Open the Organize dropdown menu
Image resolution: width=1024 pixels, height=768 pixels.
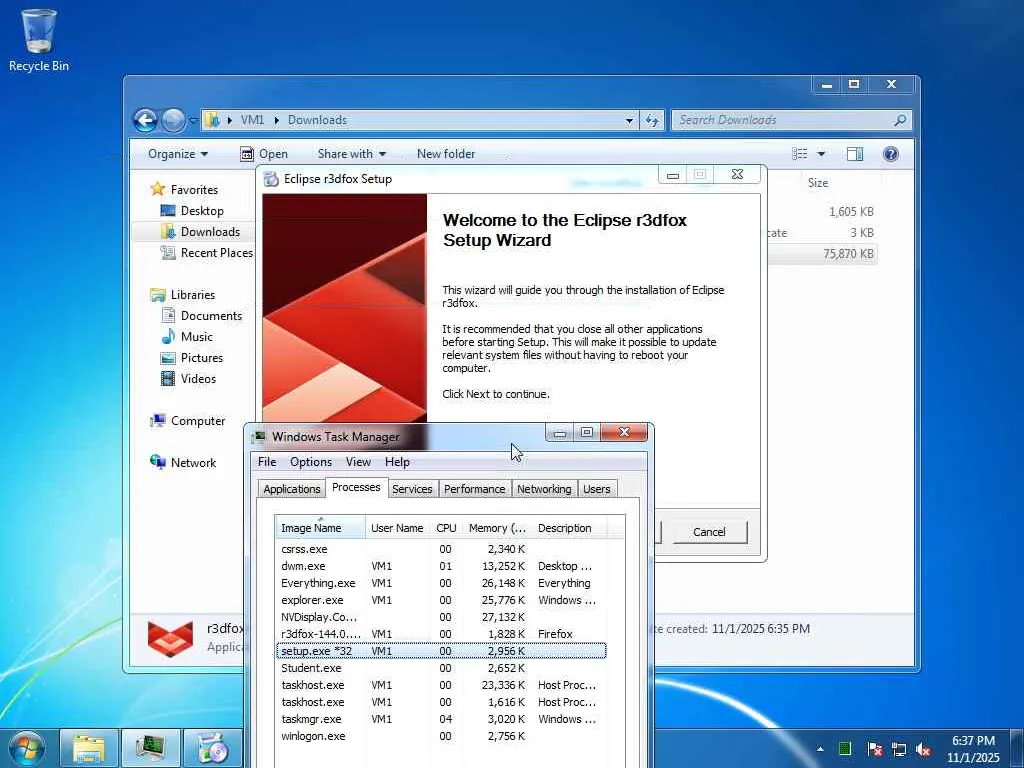coord(178,154)
